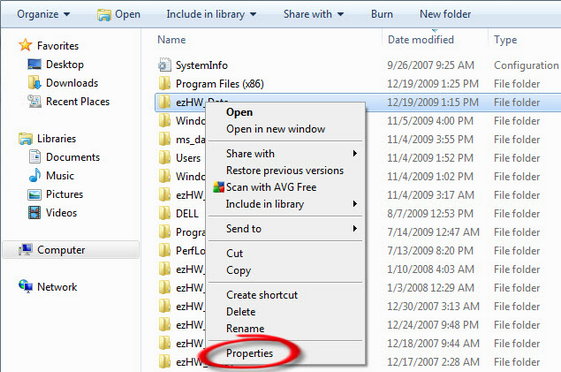
Task: Open Properties from context menu
Action: click(x=249, y=353)
